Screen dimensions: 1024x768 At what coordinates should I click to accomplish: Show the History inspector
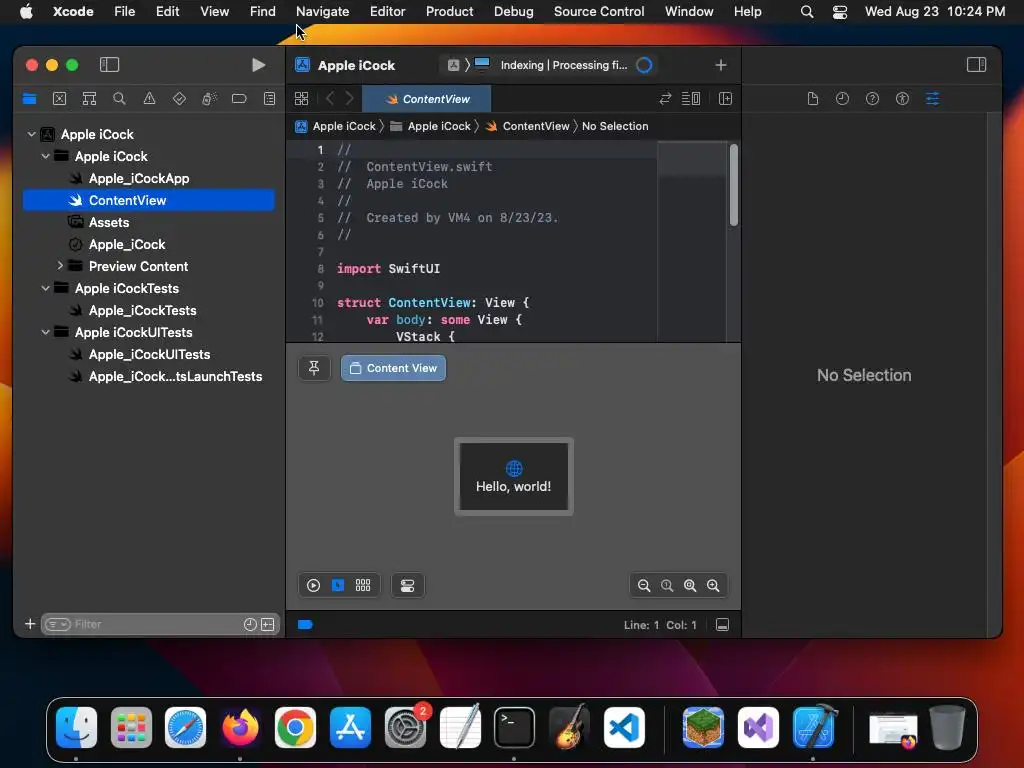click(842, 99)
